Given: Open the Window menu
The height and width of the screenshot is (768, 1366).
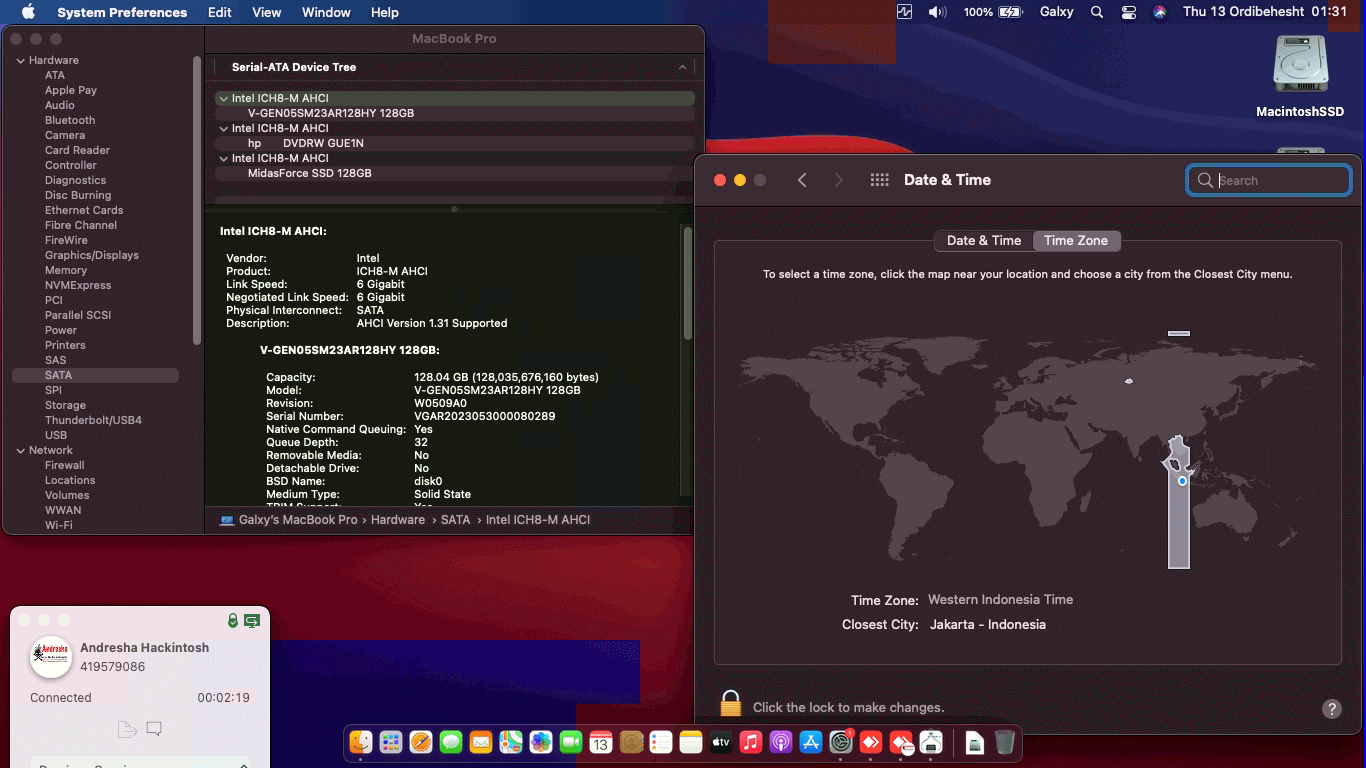Looking at the screenshot, I should (326, 12).
